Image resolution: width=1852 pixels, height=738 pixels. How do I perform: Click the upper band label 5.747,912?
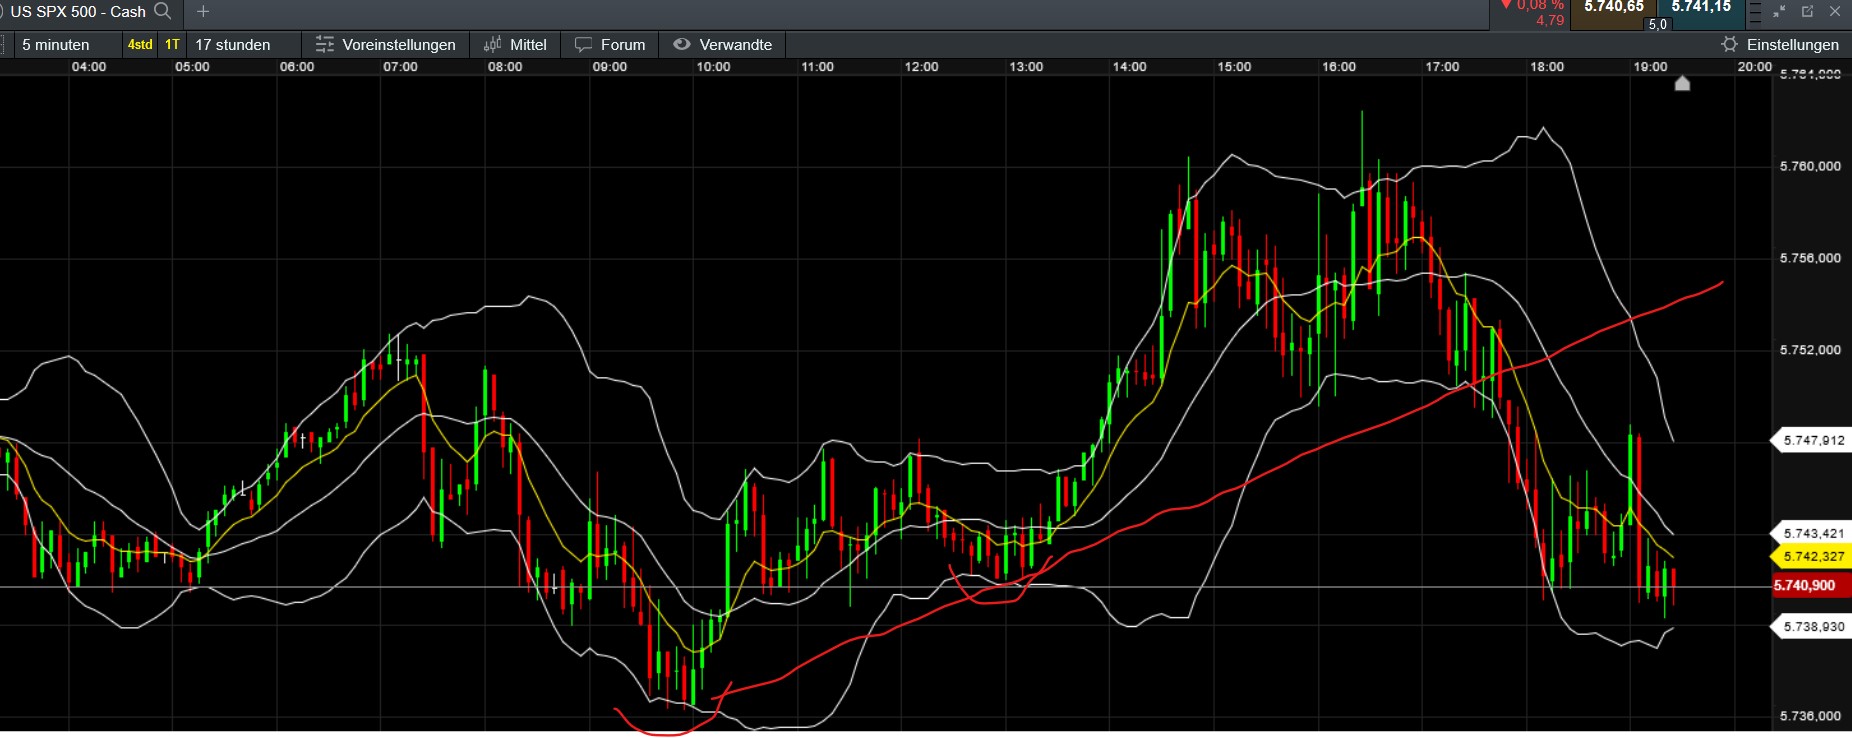[1813, 440]
